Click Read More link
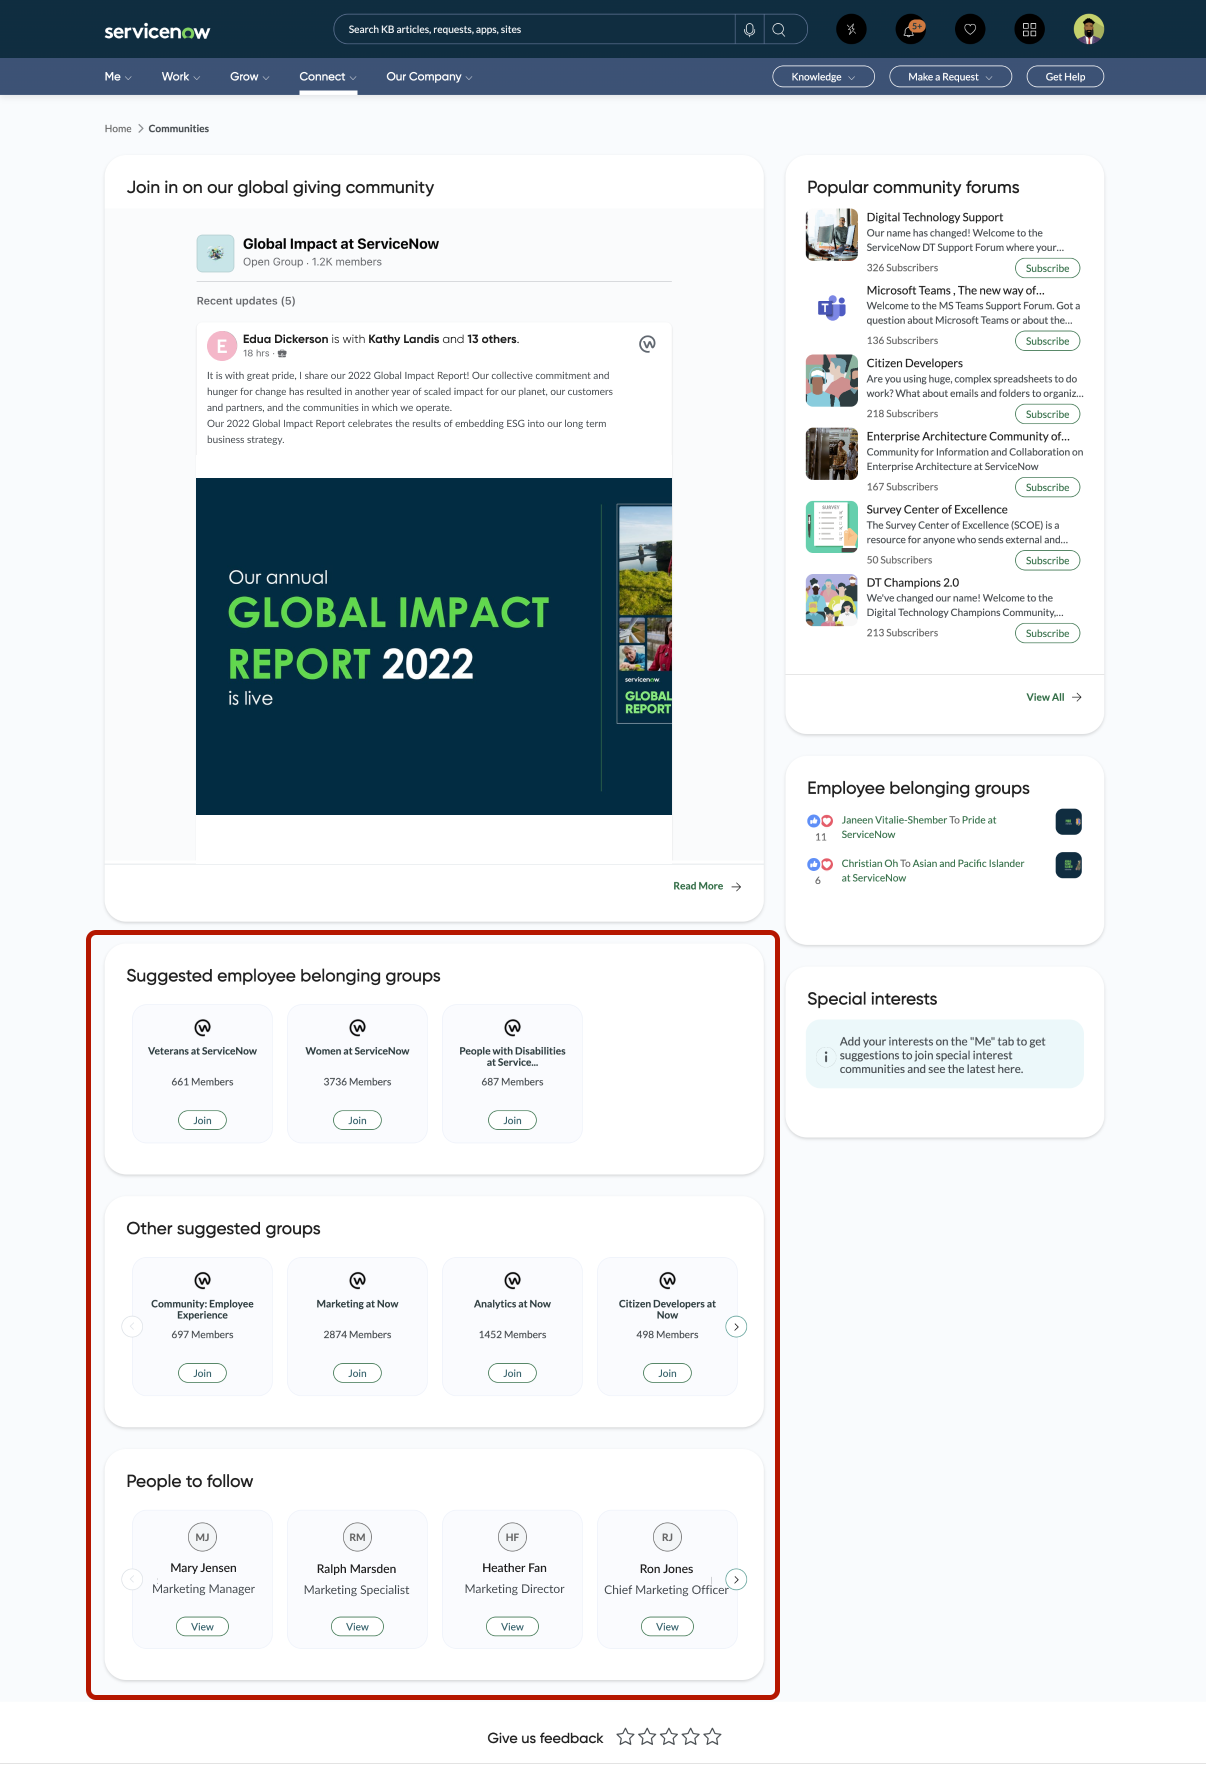 [707, 886]
